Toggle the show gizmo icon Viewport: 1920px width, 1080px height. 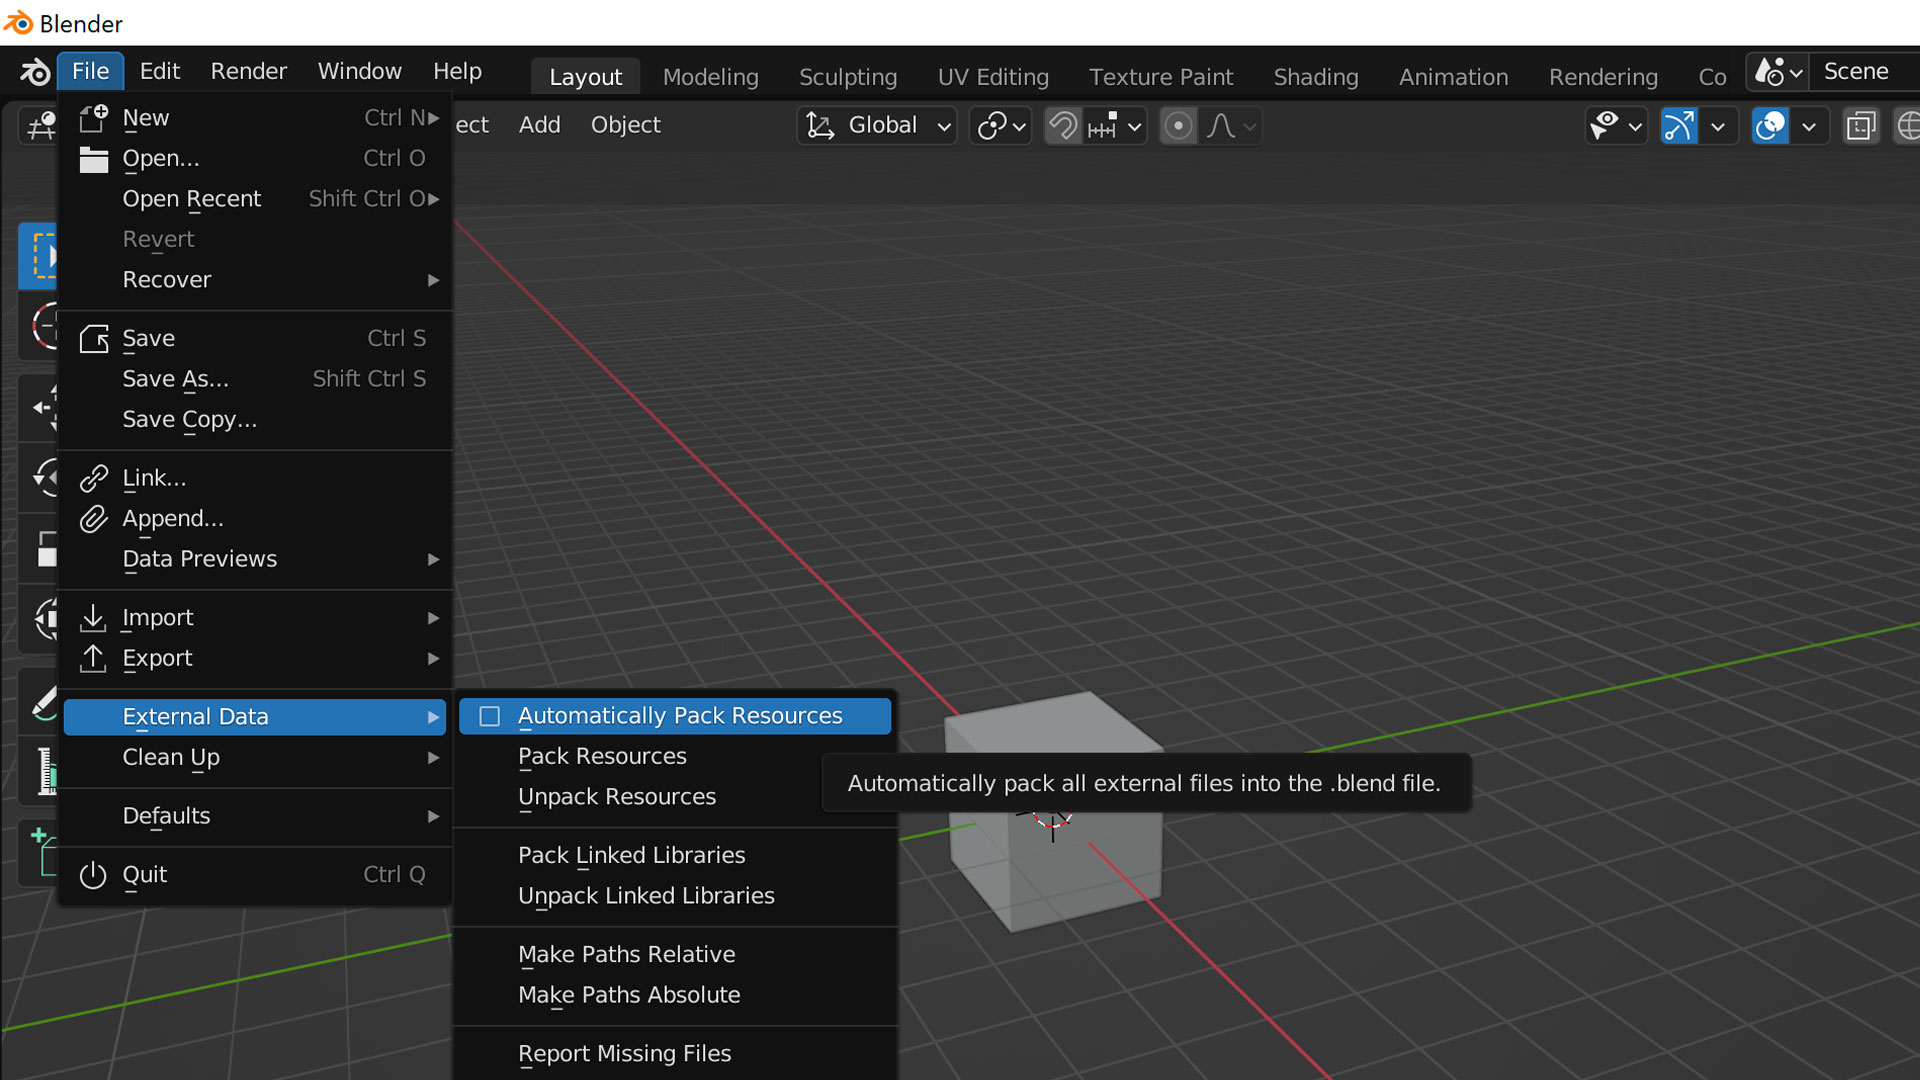[x=1679, y=126]
